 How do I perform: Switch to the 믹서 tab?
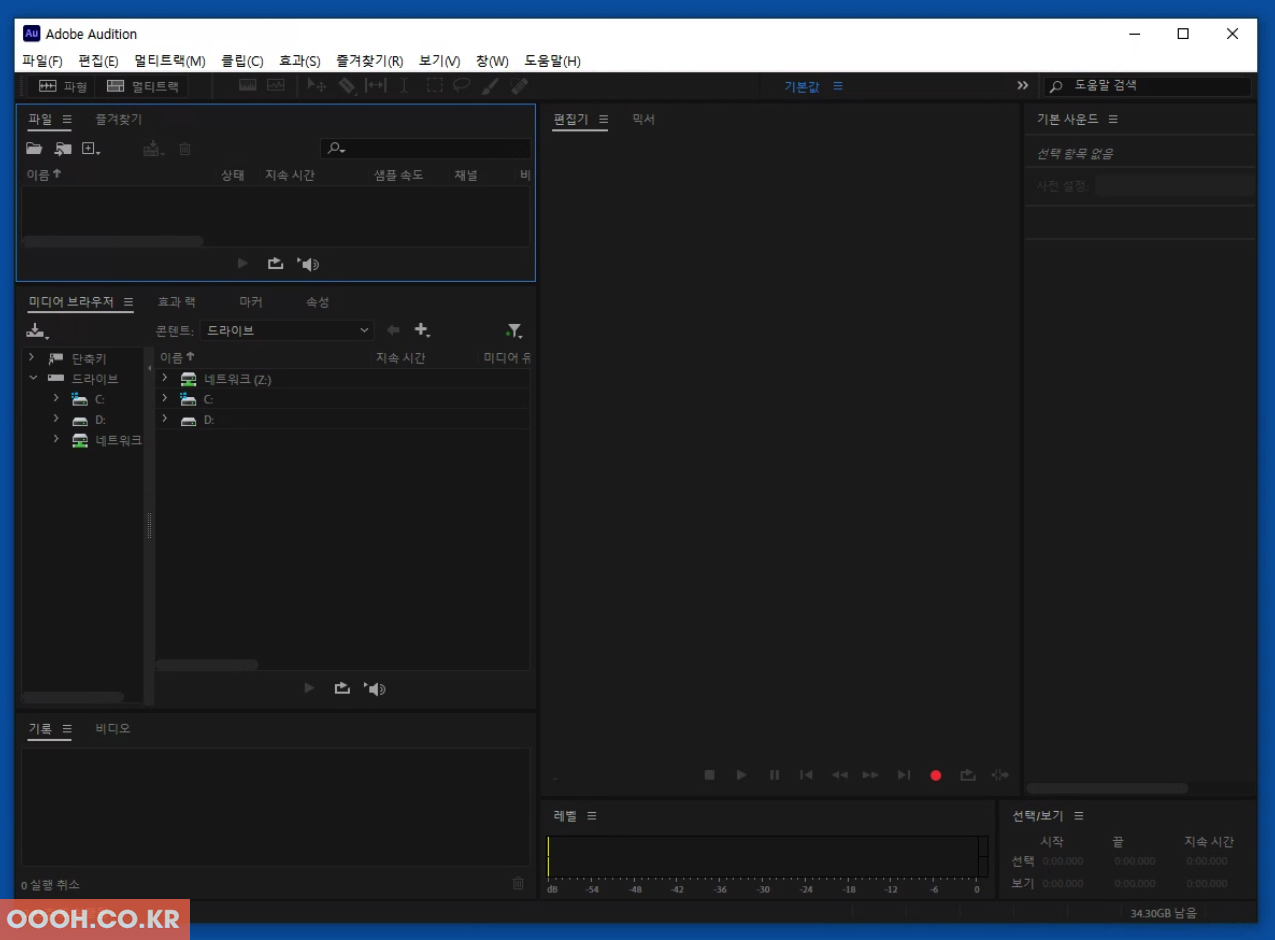(643, 119)
